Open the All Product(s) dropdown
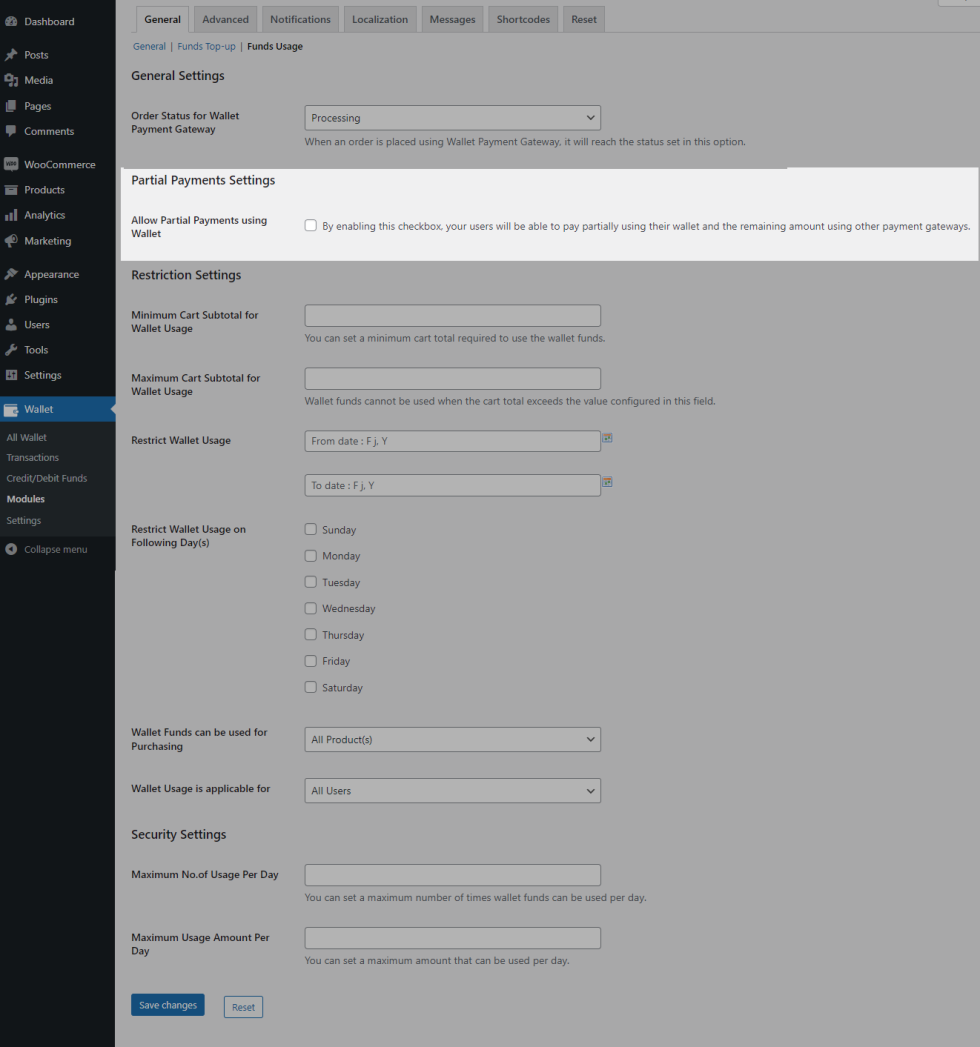The image size is (980, 1047). 453,739
